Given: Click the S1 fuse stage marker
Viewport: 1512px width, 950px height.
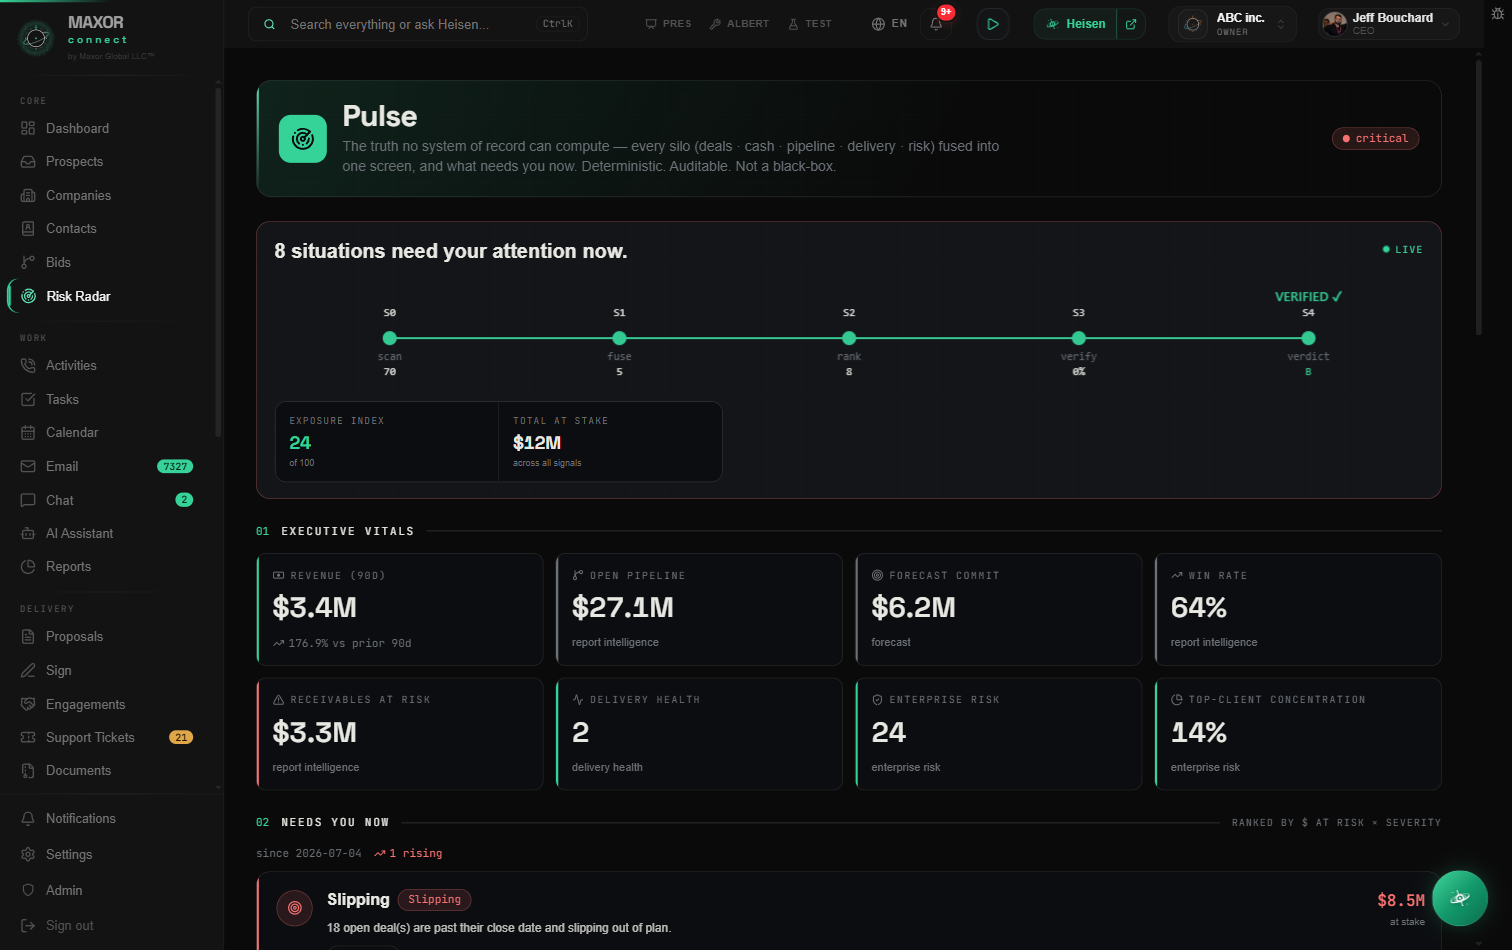Looking at the screenshot, I should tap(619, 338).
